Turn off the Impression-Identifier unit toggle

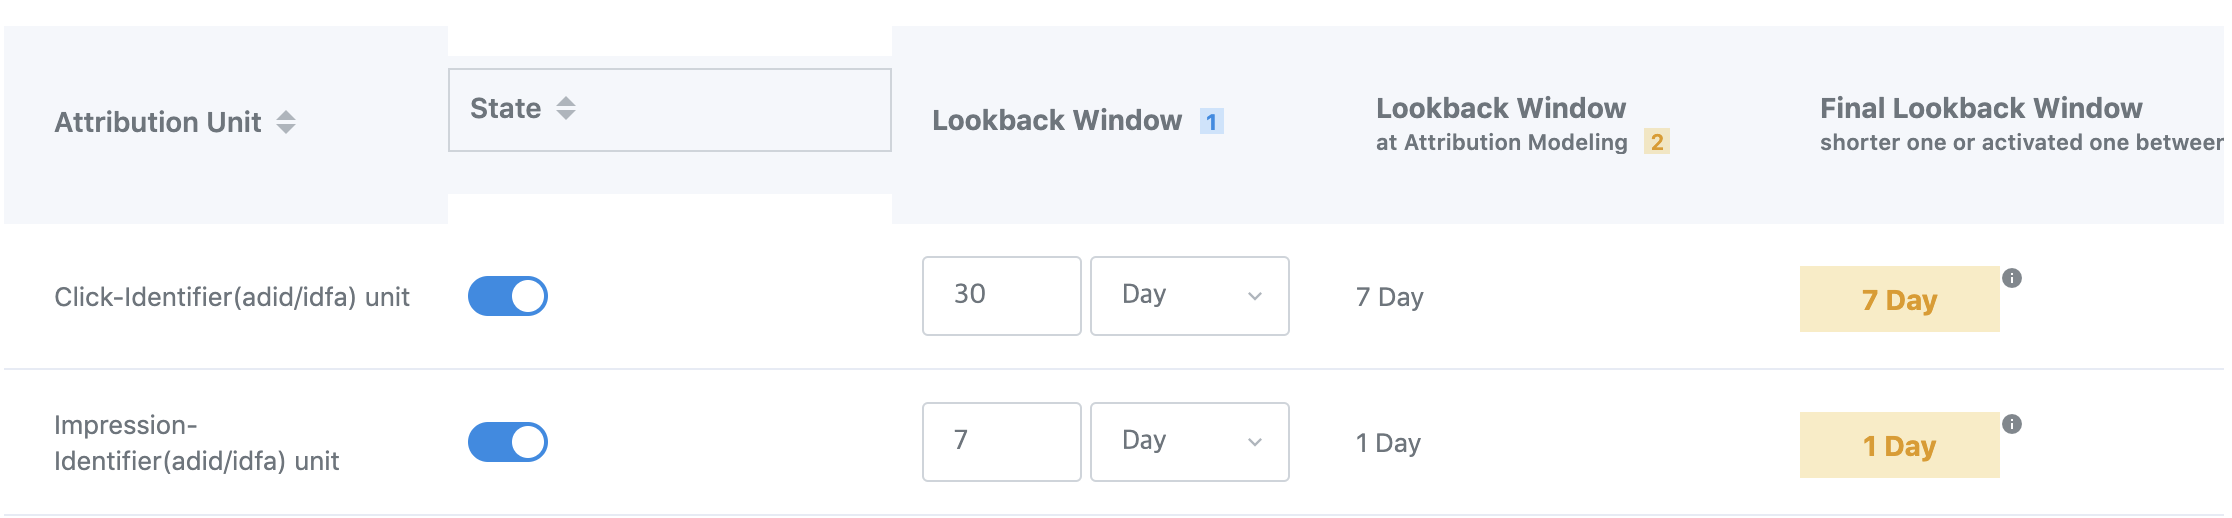[508, 442]
